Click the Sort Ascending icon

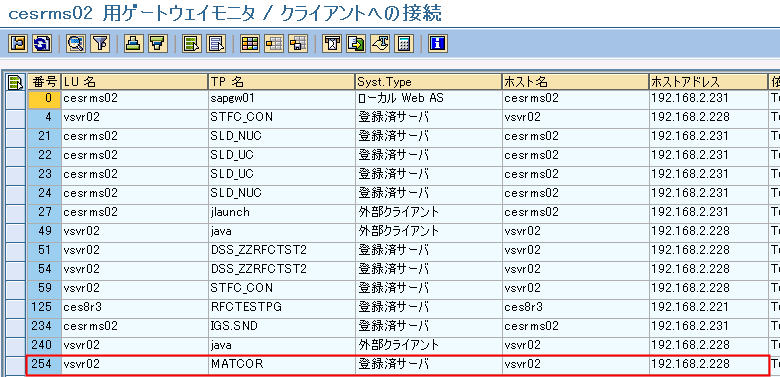tap(134, 44)
